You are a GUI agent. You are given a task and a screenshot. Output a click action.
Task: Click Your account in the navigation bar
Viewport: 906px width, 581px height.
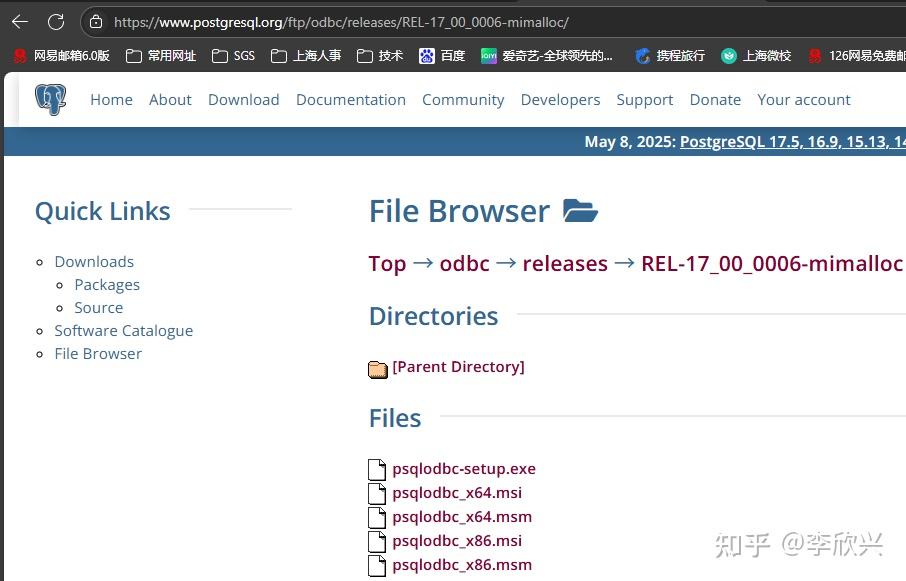[804, 99]
